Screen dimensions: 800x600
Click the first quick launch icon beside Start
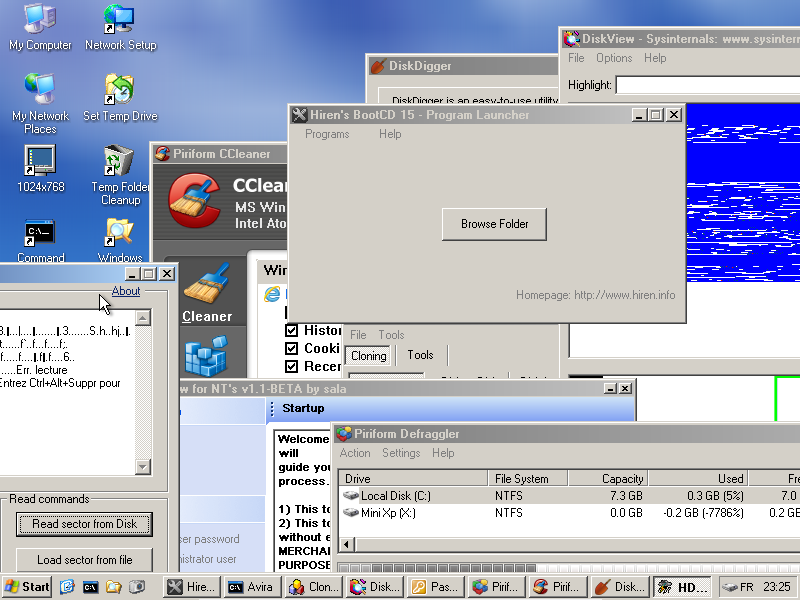(67, 587)
